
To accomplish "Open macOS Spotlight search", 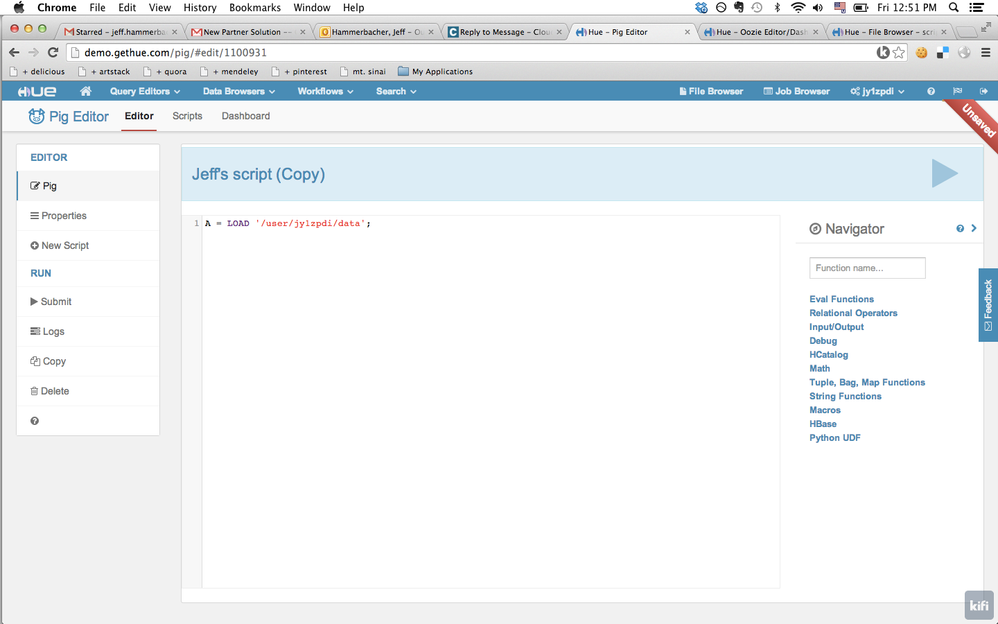I will [x=953, y=8].
